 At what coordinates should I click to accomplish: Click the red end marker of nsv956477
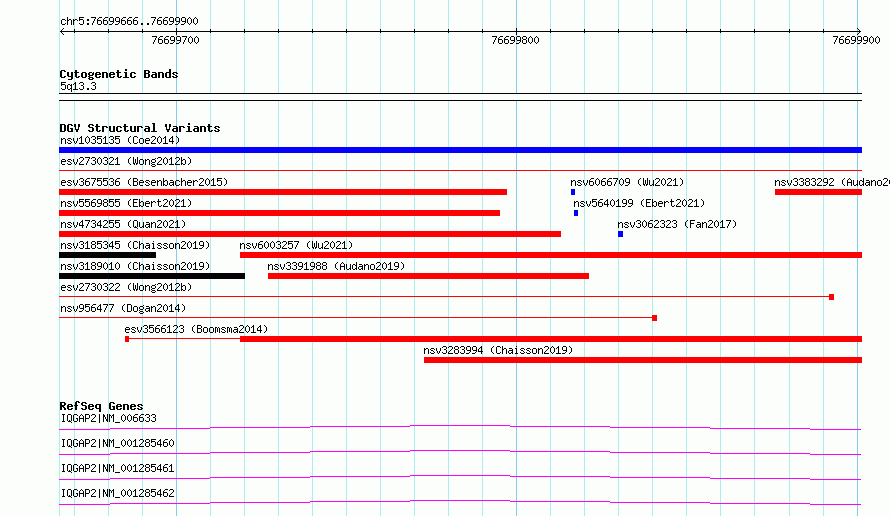click(654, 318)
